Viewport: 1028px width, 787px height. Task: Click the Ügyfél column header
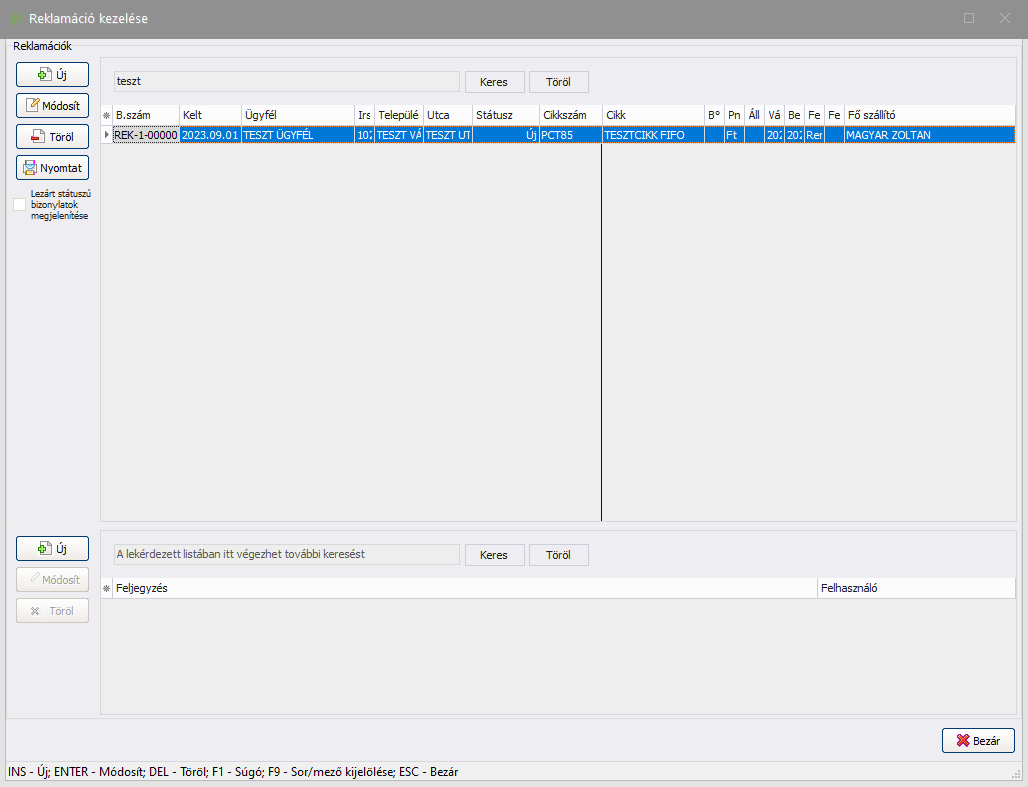pyautogui.click(x=298, y=115)
